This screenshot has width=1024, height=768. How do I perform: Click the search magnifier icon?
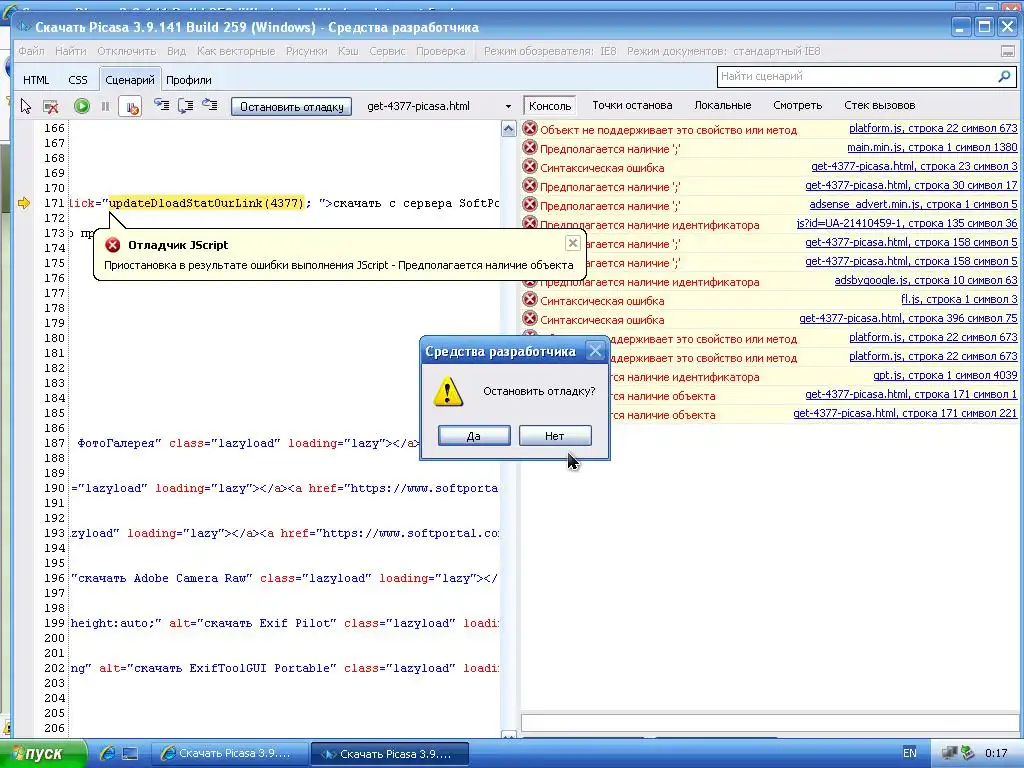(x=1004, y=76)
